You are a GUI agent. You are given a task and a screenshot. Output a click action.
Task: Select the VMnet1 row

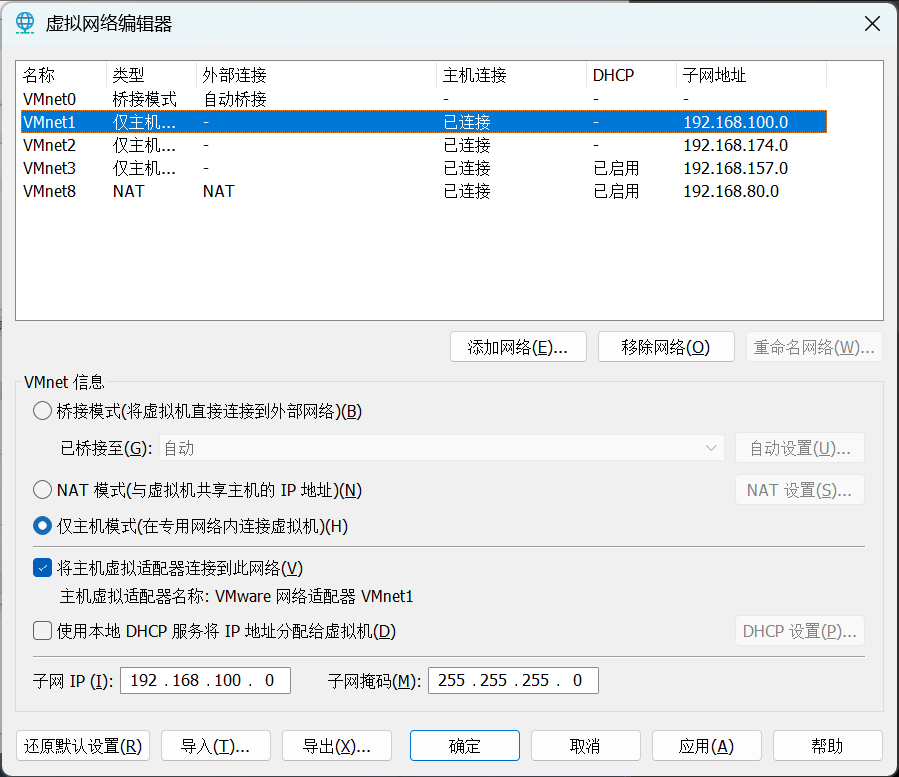(x=424, y=122)
